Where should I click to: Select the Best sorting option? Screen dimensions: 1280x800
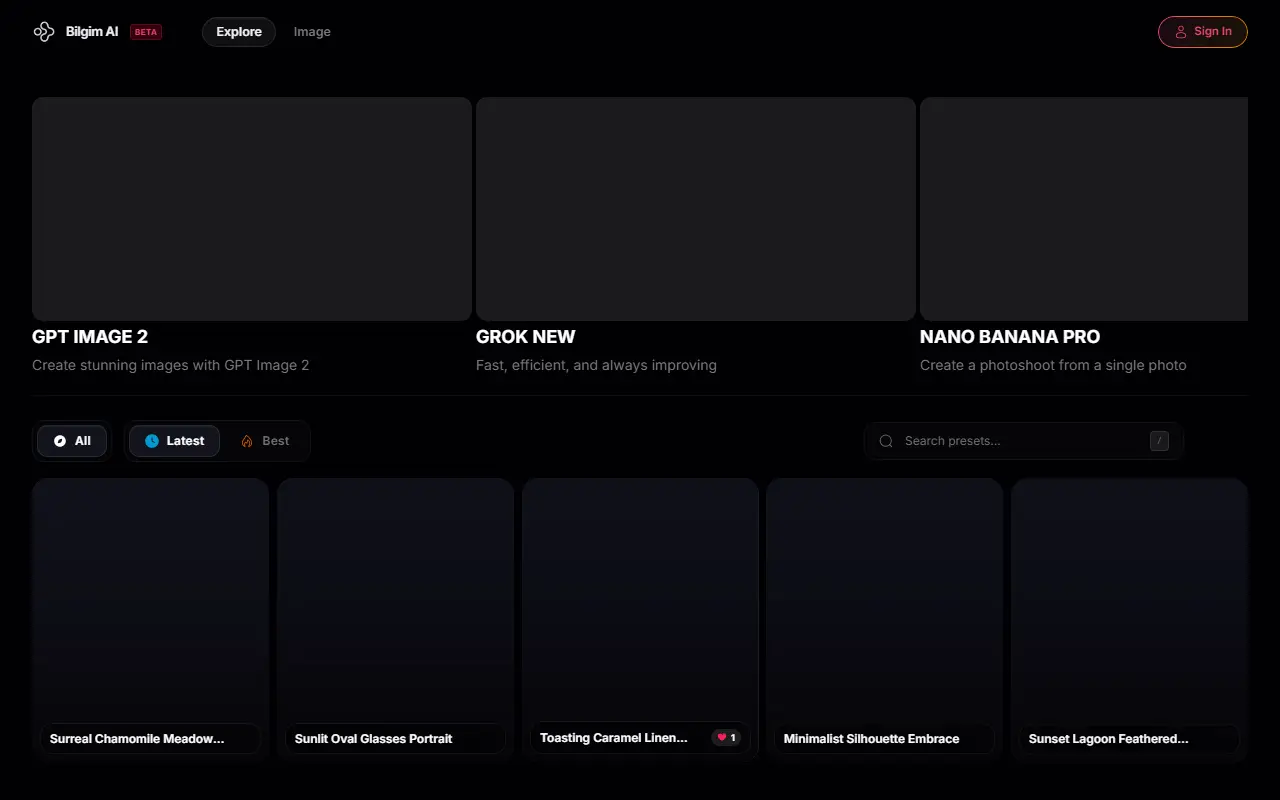[x=265, y=441]
